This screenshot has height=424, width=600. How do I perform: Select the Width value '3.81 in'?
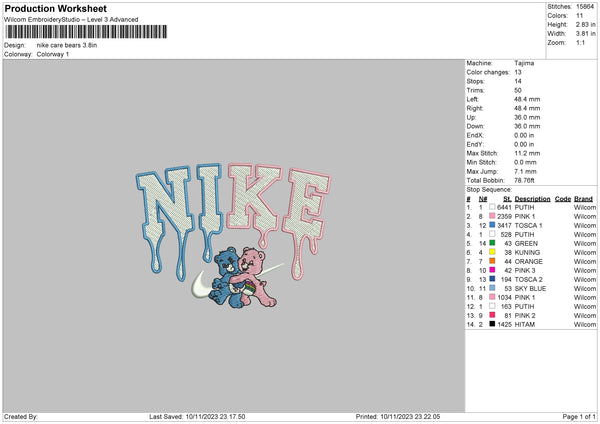(x=585, y=34)
